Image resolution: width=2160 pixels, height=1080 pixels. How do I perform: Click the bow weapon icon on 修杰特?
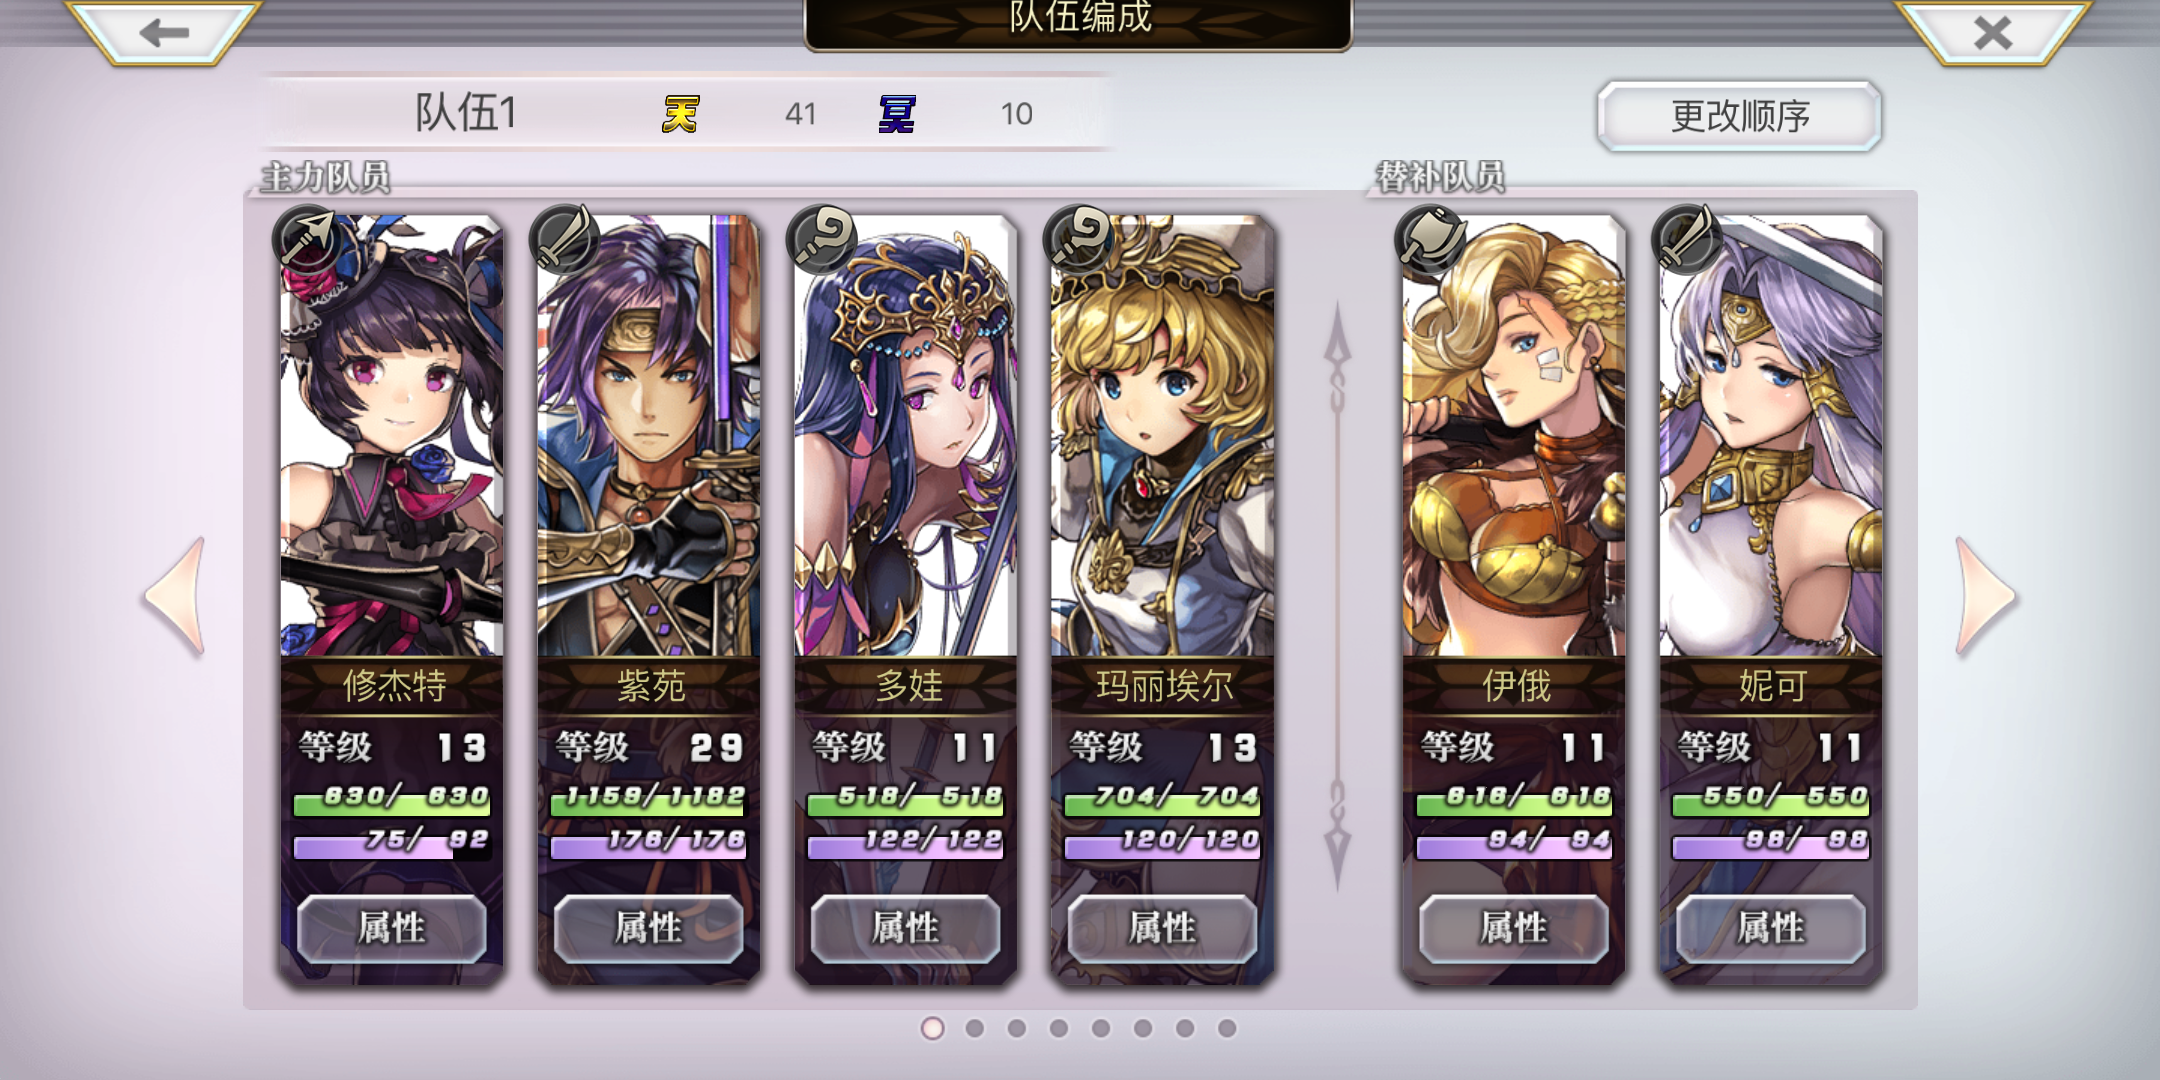[308, 238]
